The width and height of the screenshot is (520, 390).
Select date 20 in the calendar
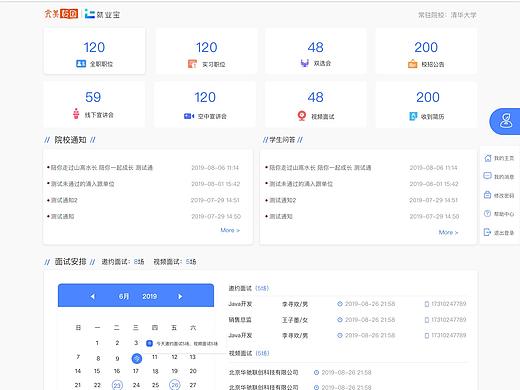pyautogui.click(x=193, y=371)
